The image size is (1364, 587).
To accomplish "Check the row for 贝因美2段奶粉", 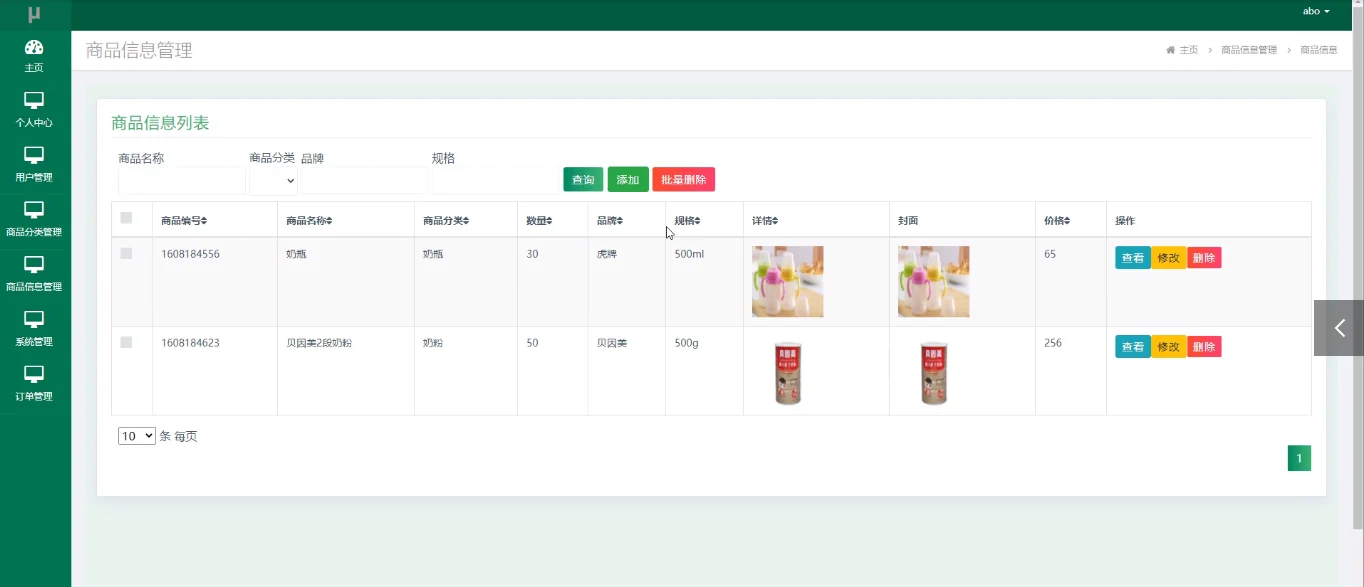I will [x=126, y=343].
